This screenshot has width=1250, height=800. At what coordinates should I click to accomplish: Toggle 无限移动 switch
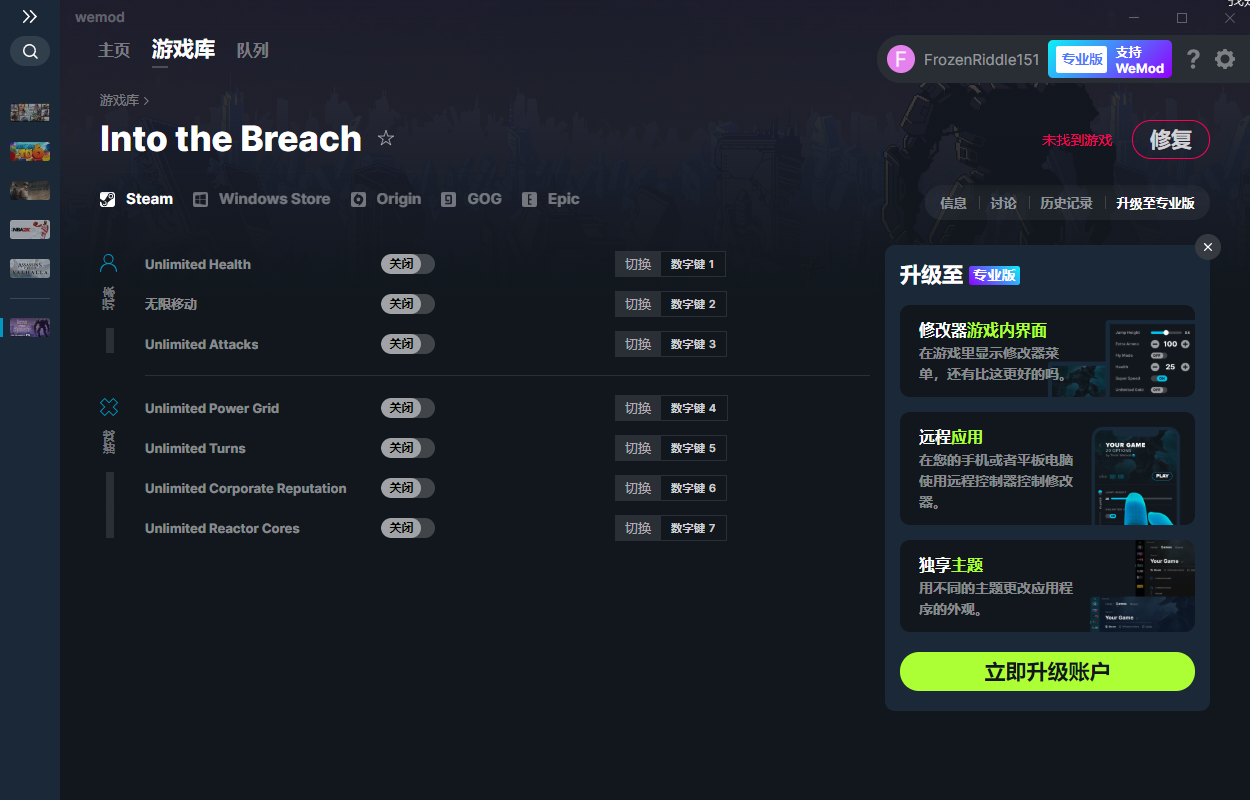[x=408, y=304]
